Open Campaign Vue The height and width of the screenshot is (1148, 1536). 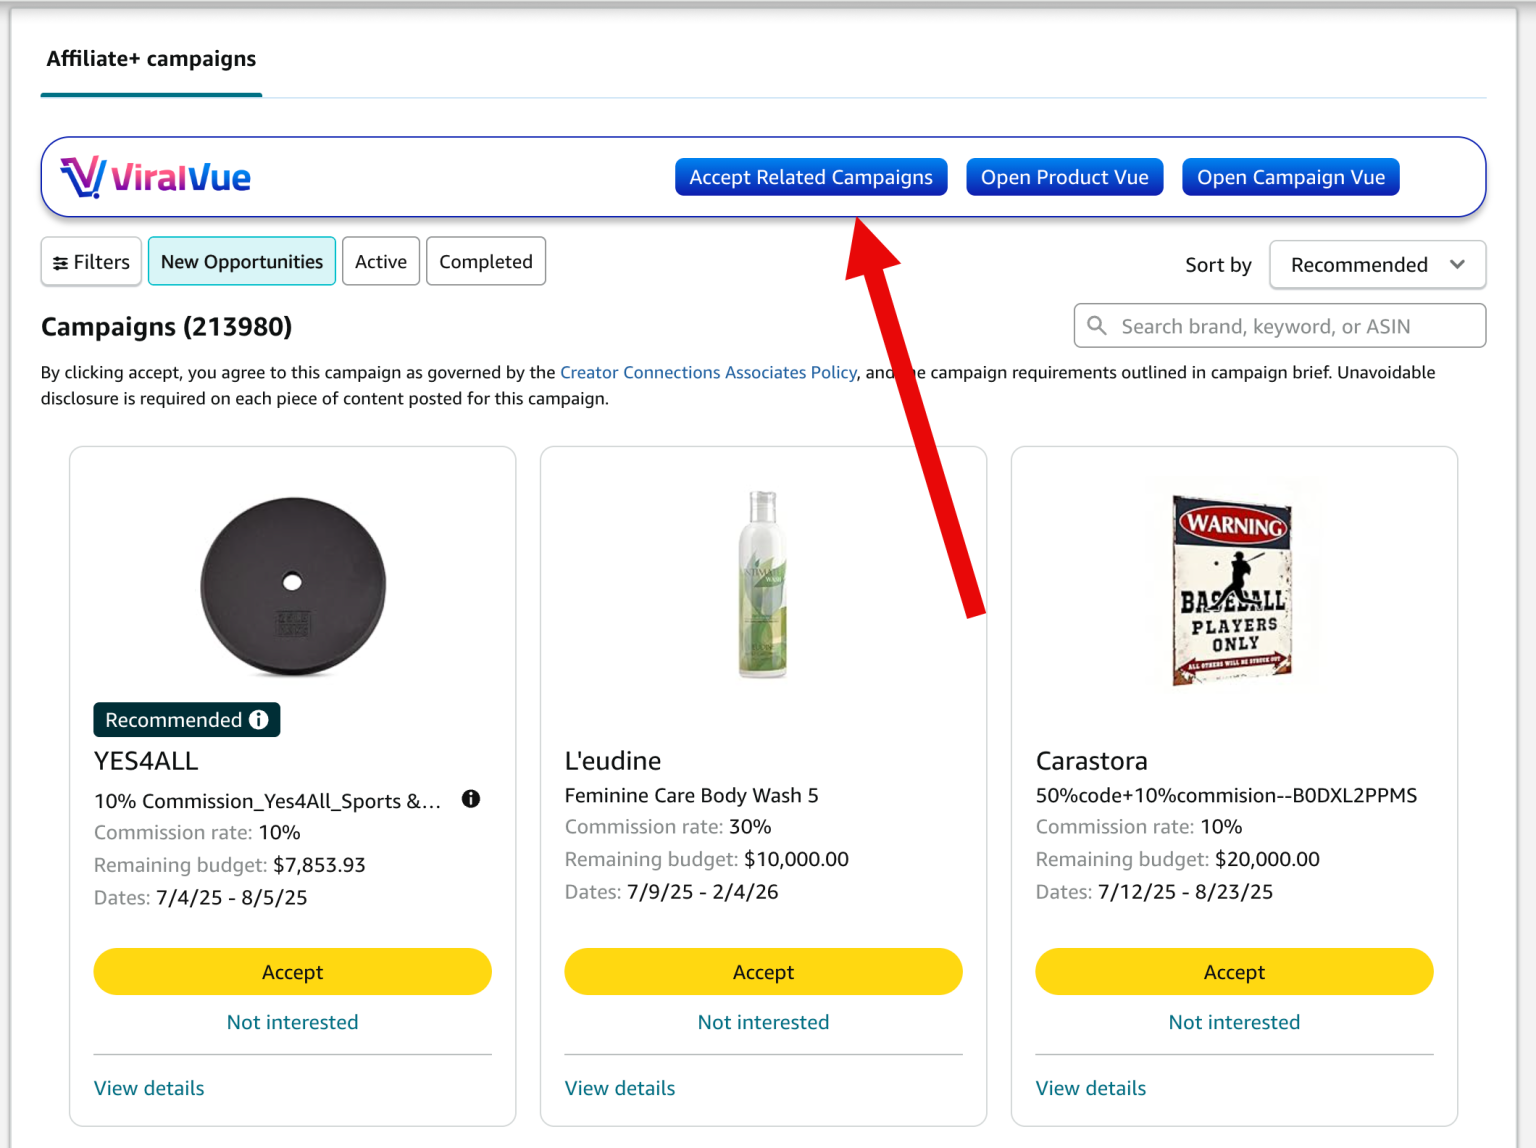pos(1290,177)
